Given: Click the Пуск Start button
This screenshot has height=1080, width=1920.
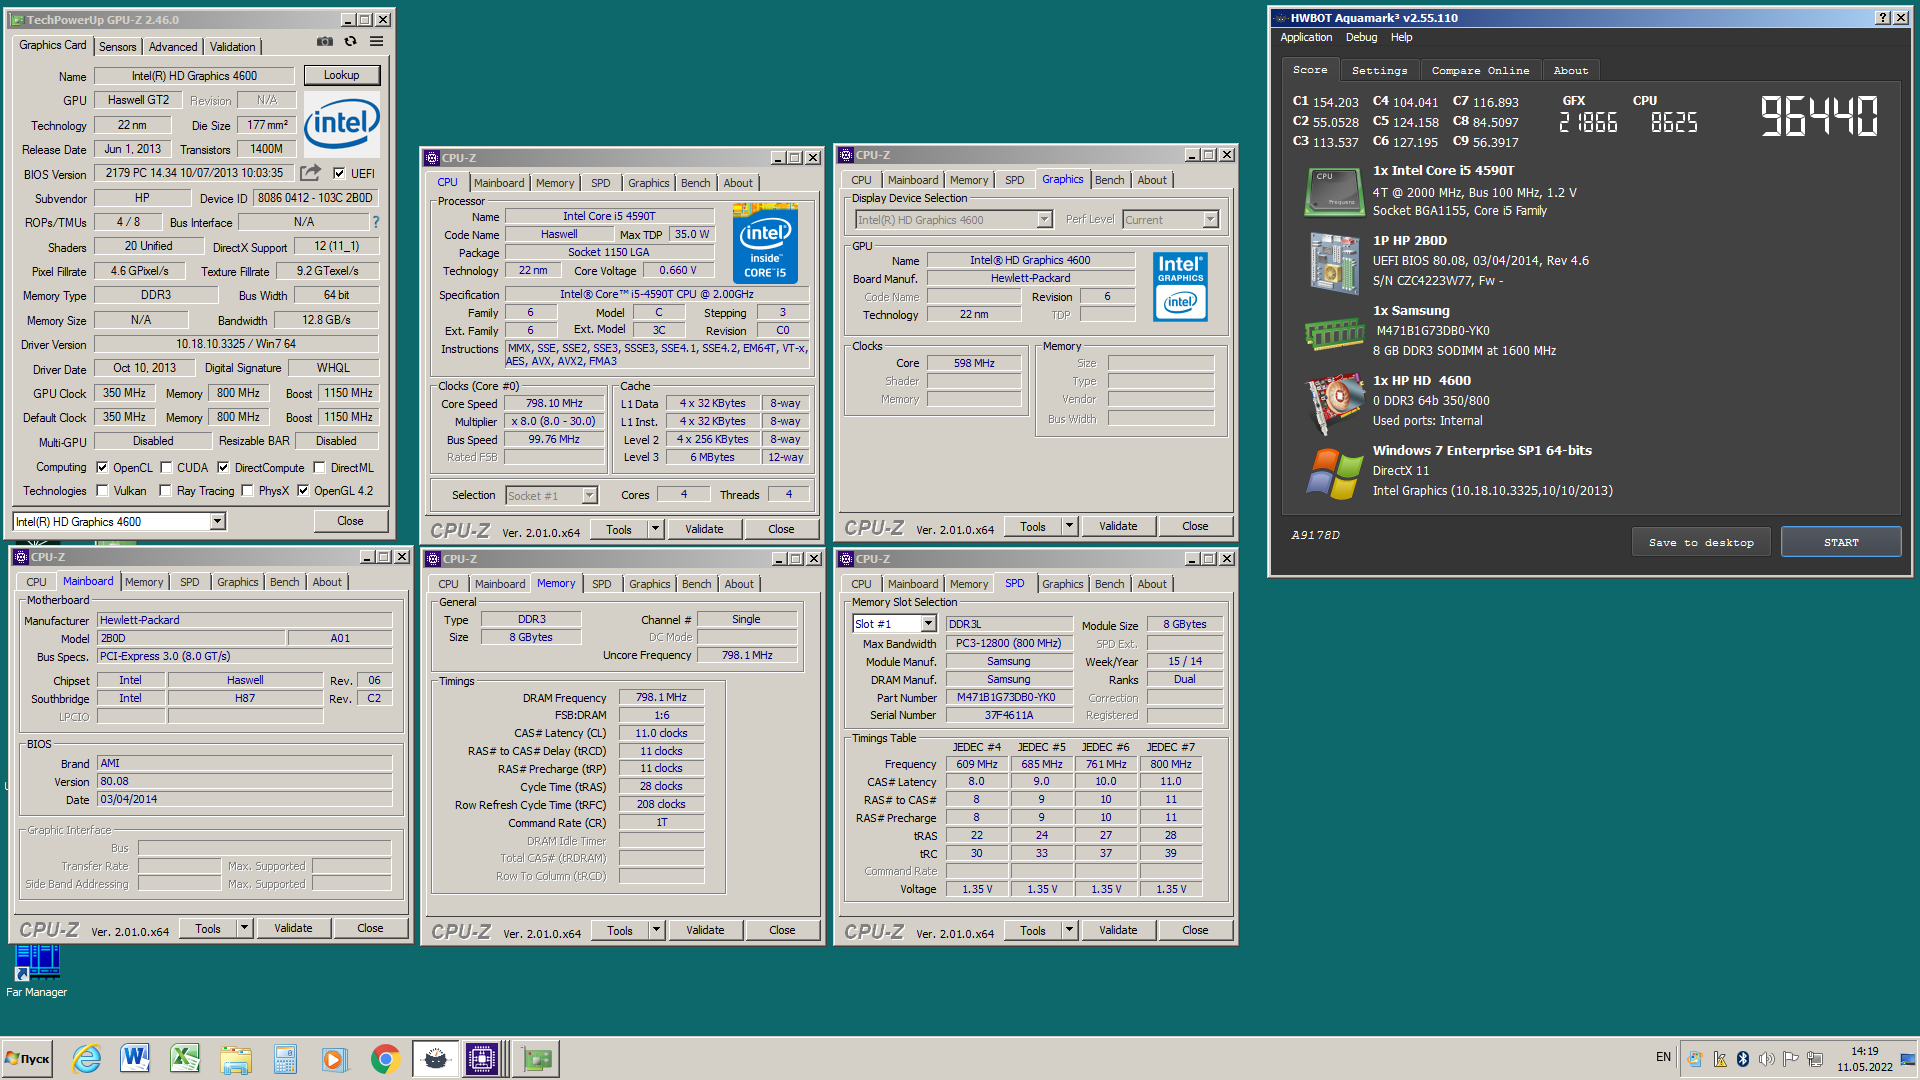Looking at the screenshot, I should click(x=28, y=1059).
